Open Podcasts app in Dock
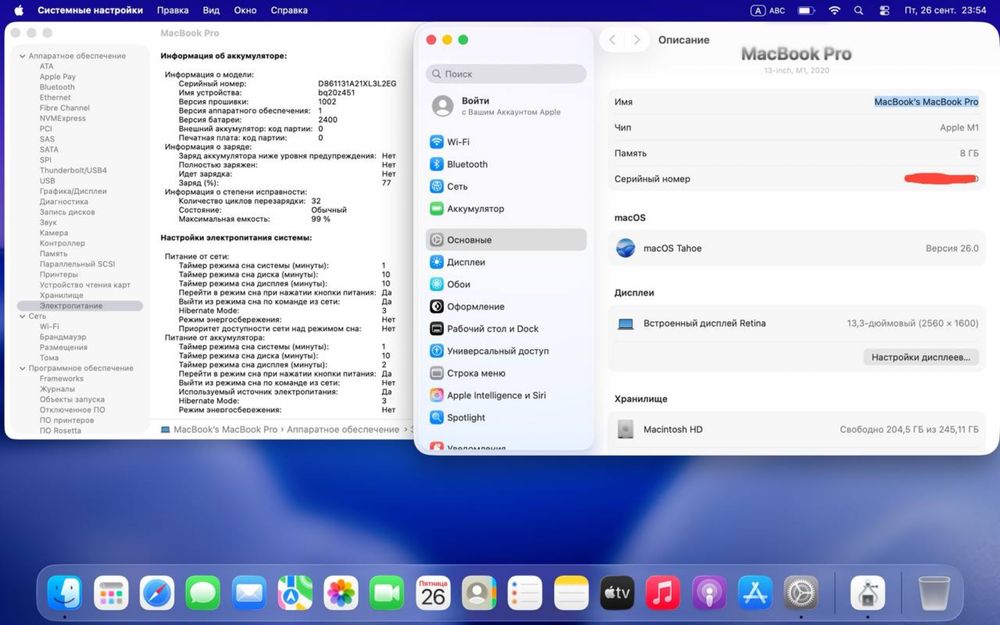Screen dimensions: 1000x625 (x=709, y=592)
